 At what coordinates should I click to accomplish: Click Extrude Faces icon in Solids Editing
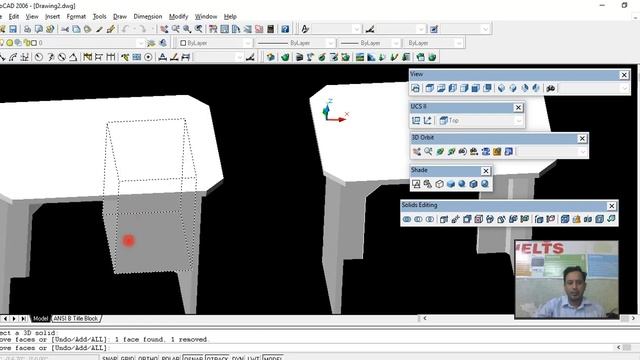point(444,219)
